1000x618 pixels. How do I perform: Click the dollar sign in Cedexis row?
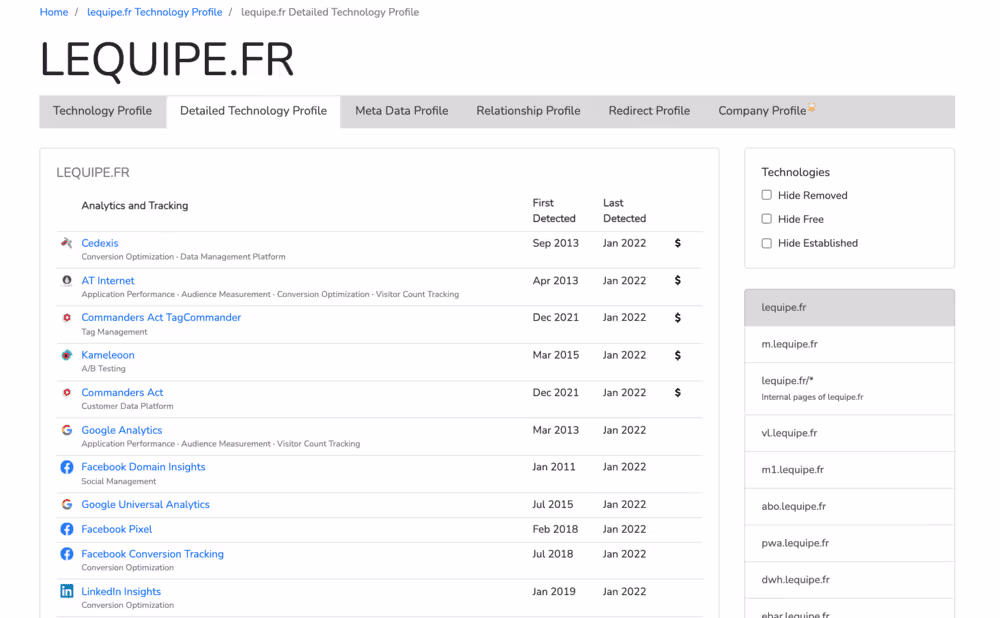click(x=677, y=243)
